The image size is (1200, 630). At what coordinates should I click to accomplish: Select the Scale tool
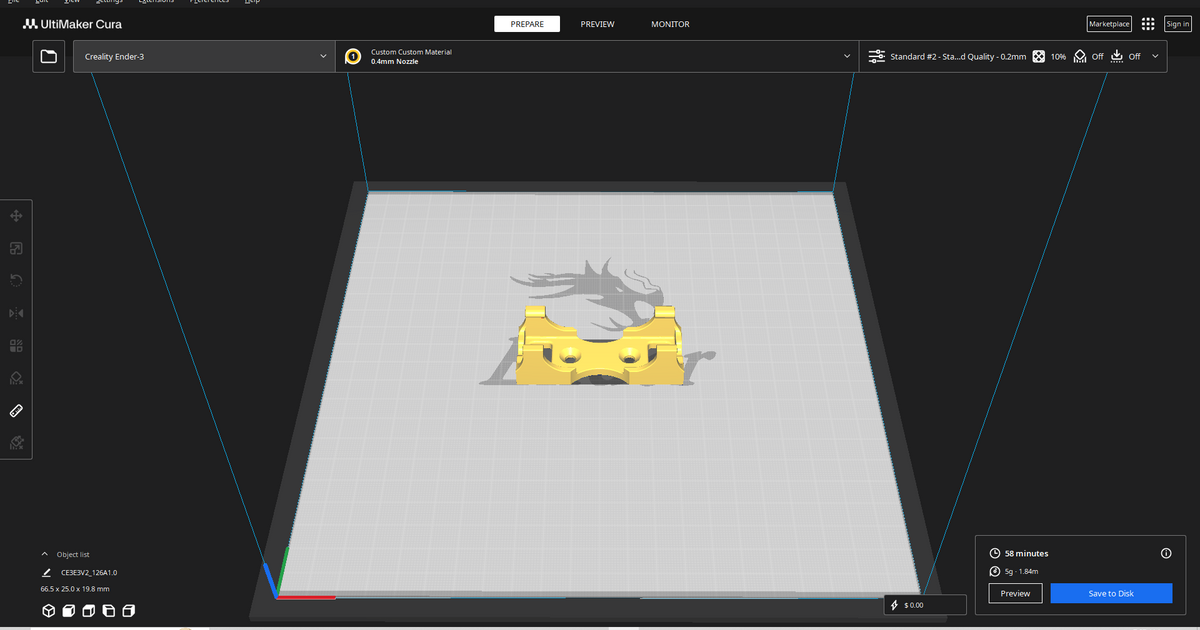(x=16, y=248)
